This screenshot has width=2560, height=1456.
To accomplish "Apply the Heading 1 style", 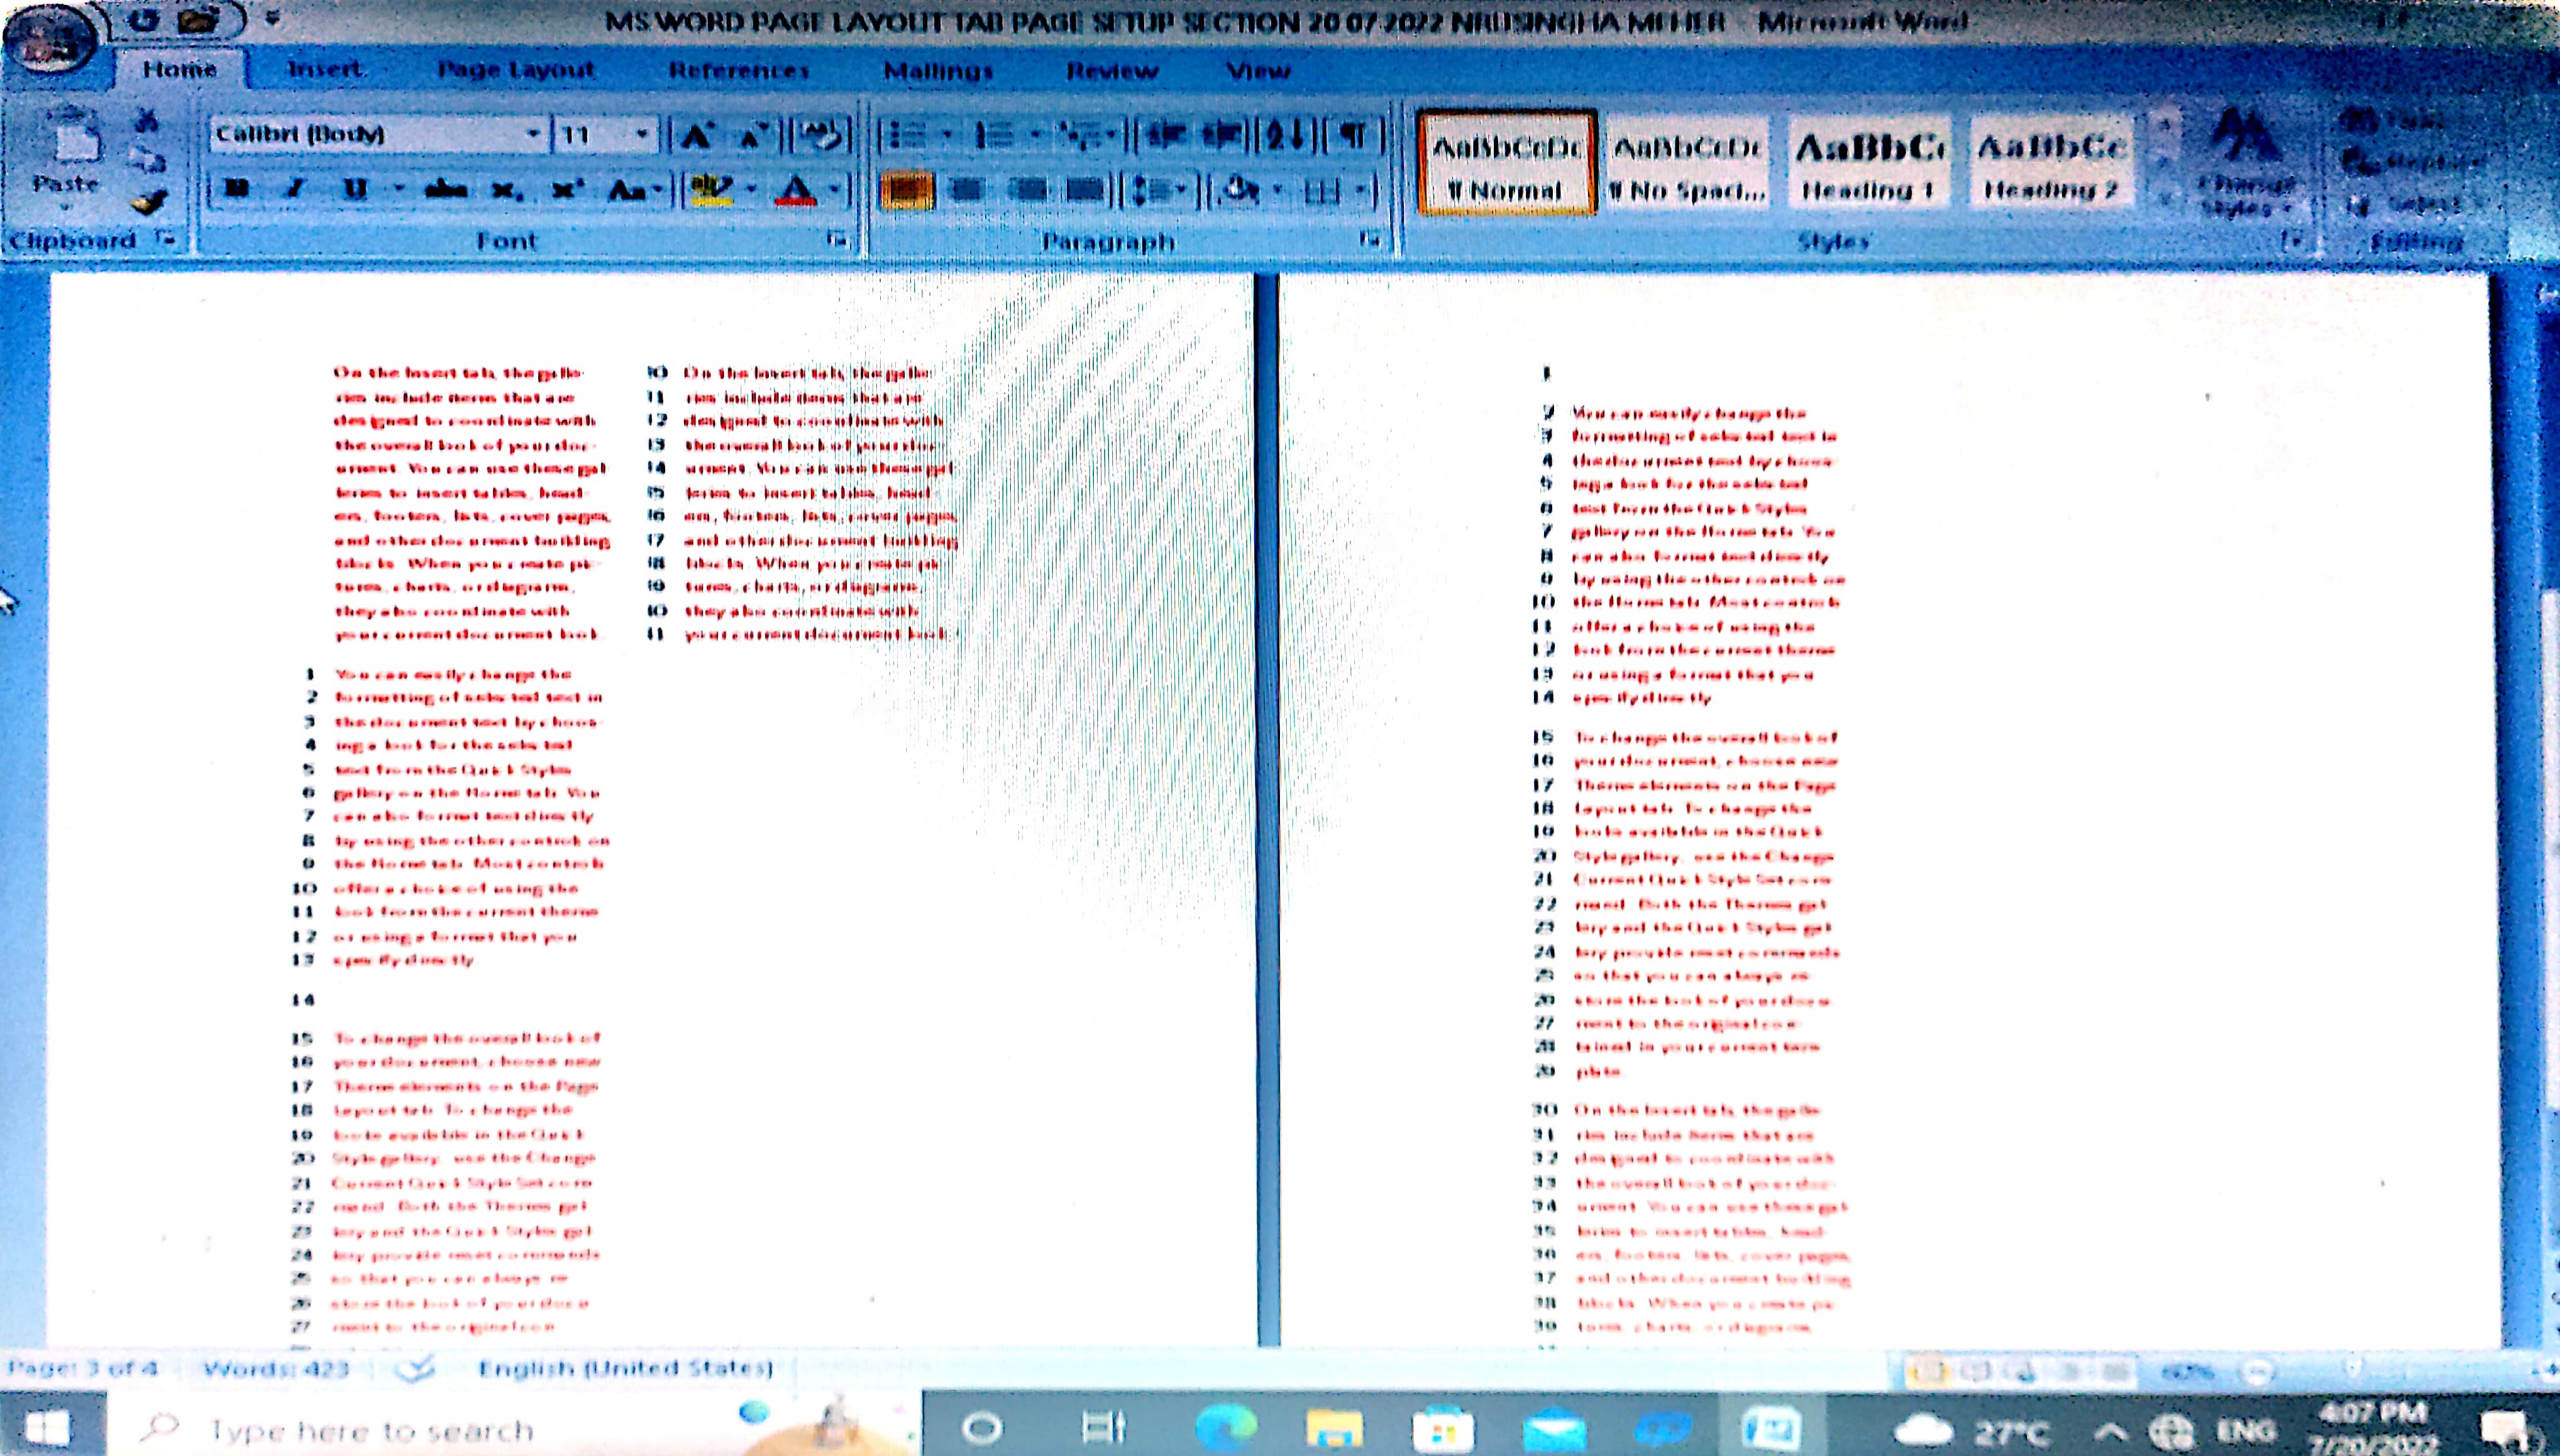I will tap(1868, 165).
